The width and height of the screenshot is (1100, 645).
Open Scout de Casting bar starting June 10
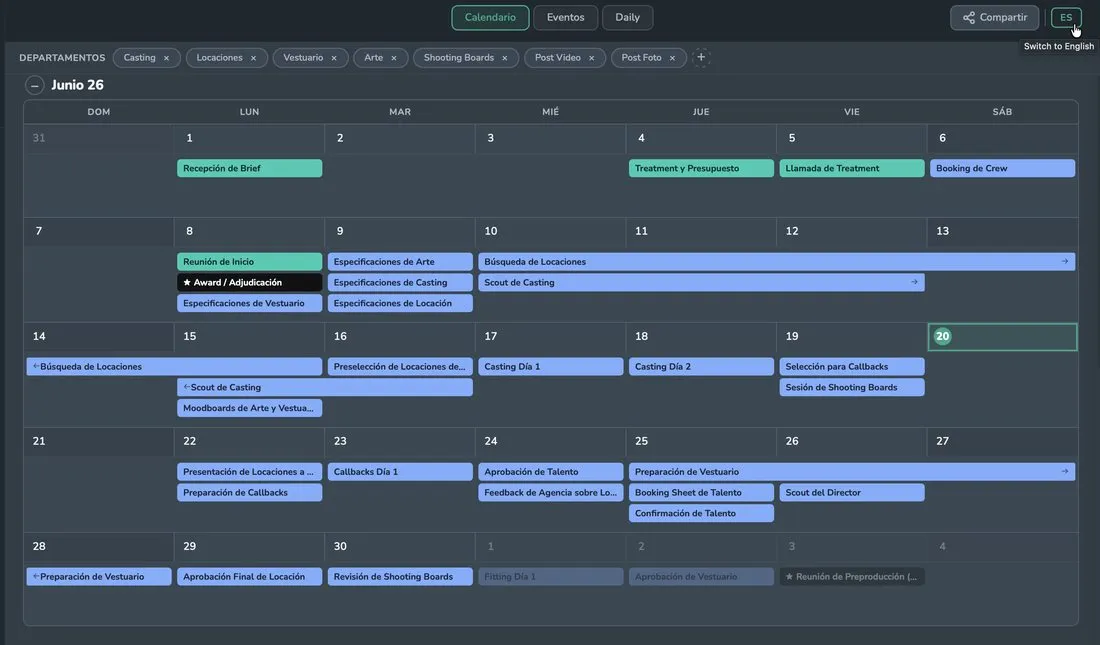pos(702,282)
